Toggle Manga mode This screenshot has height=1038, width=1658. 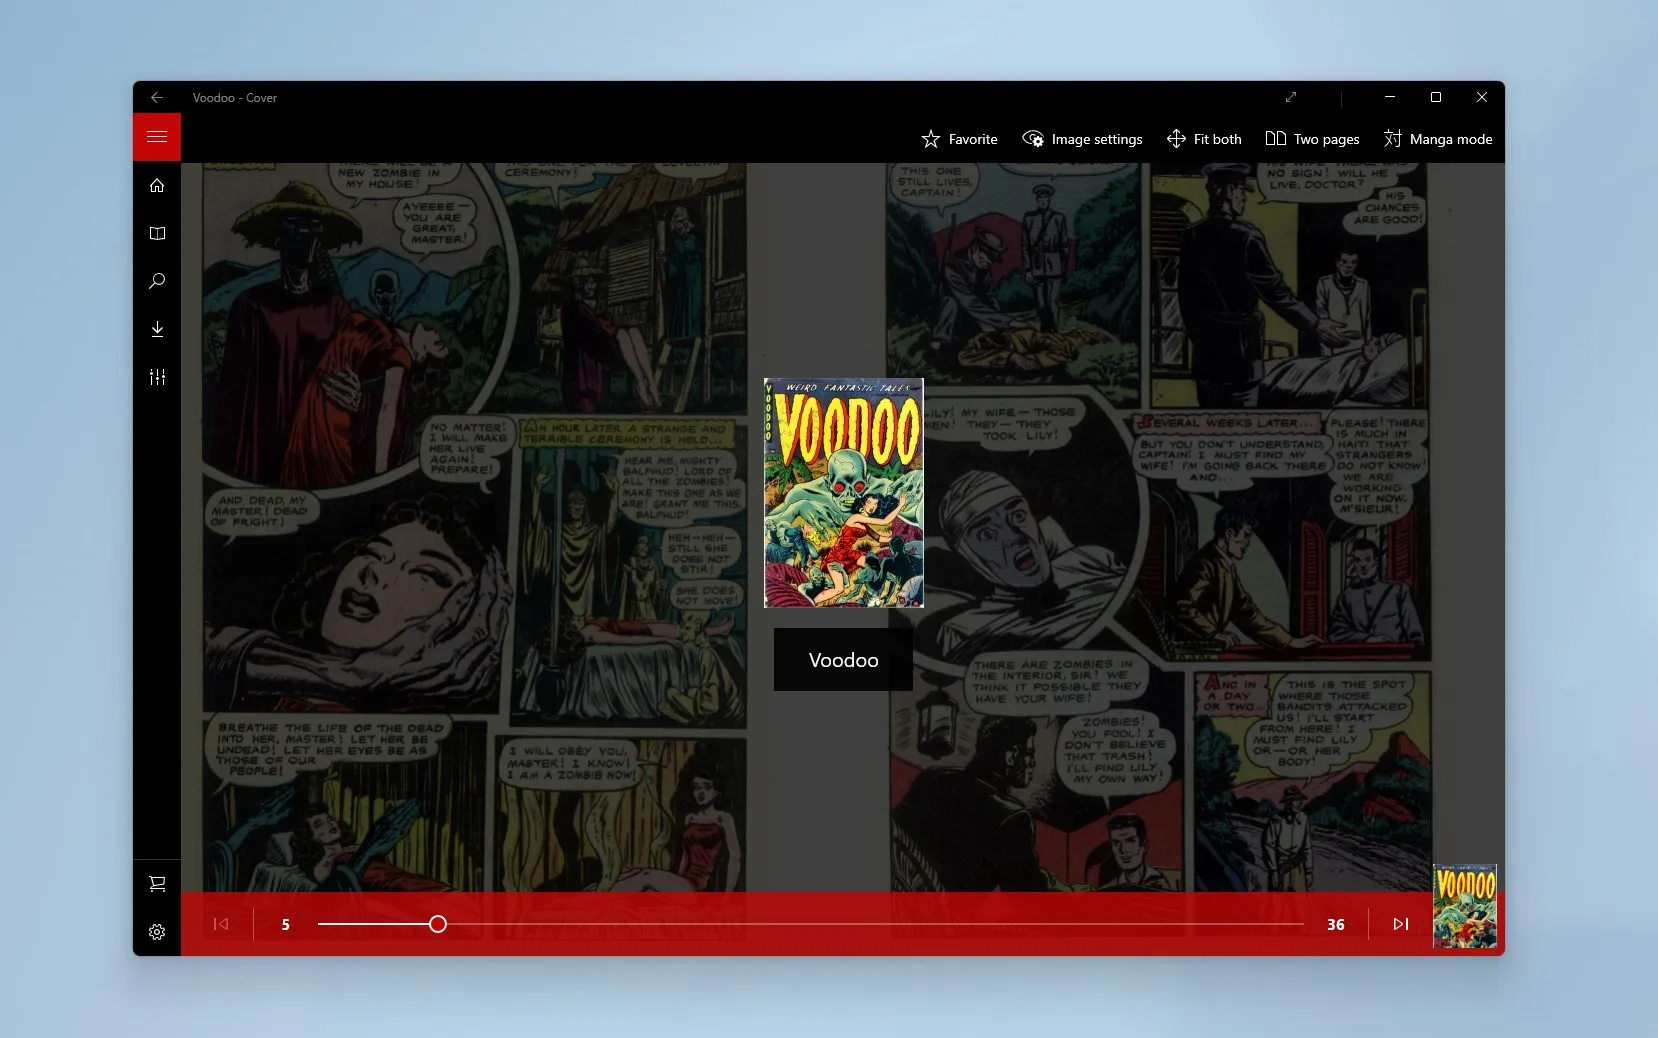click(1438, 139)
